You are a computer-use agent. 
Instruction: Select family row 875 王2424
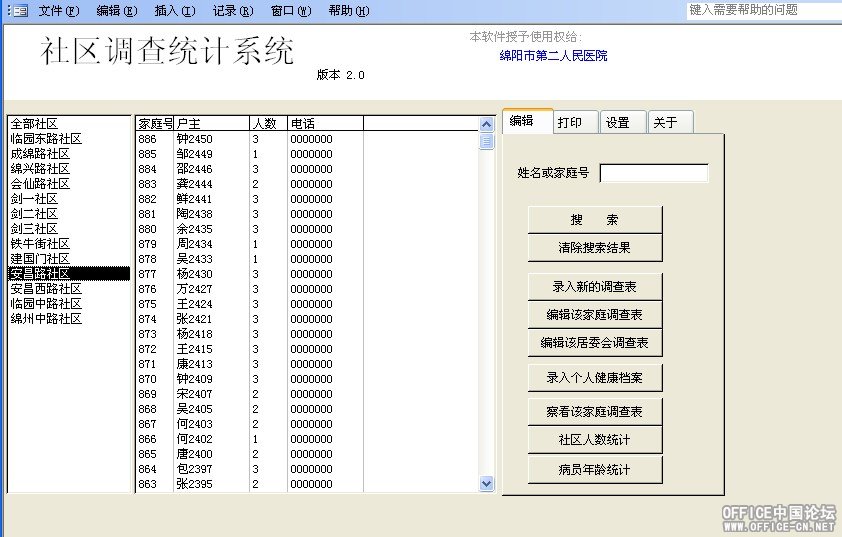(x=307, y=304)
